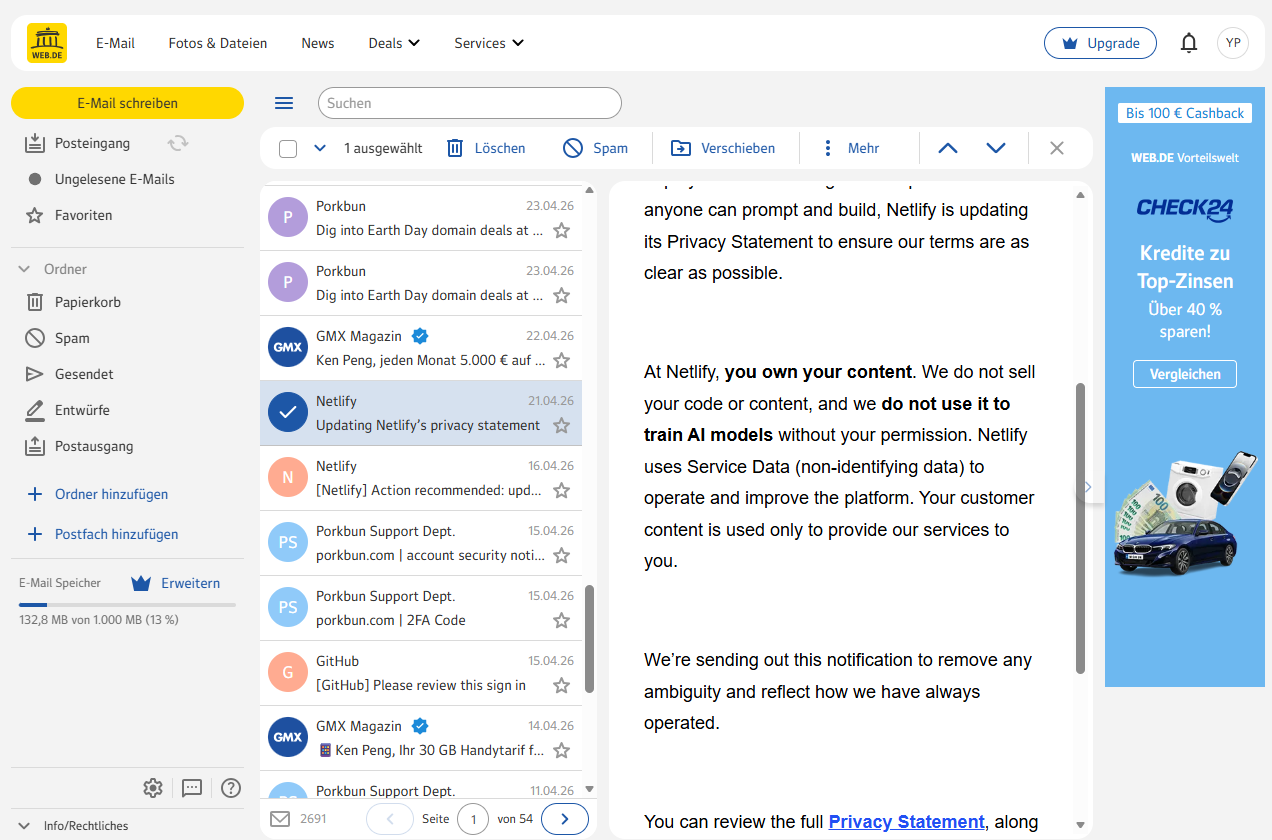
Task: Click Postfach hinzufügen
Action: tap(103, 534)
